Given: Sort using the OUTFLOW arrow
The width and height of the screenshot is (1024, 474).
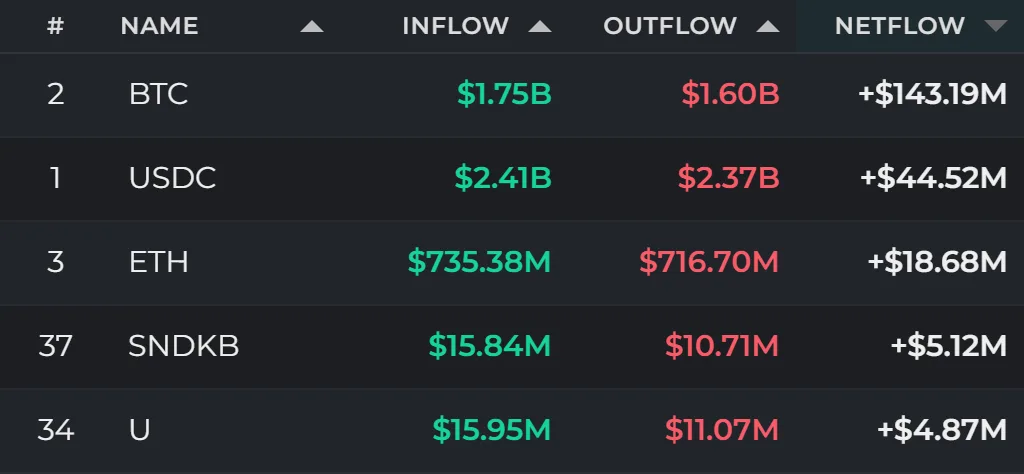Looking at the screenshot, I should coord(768,26).
